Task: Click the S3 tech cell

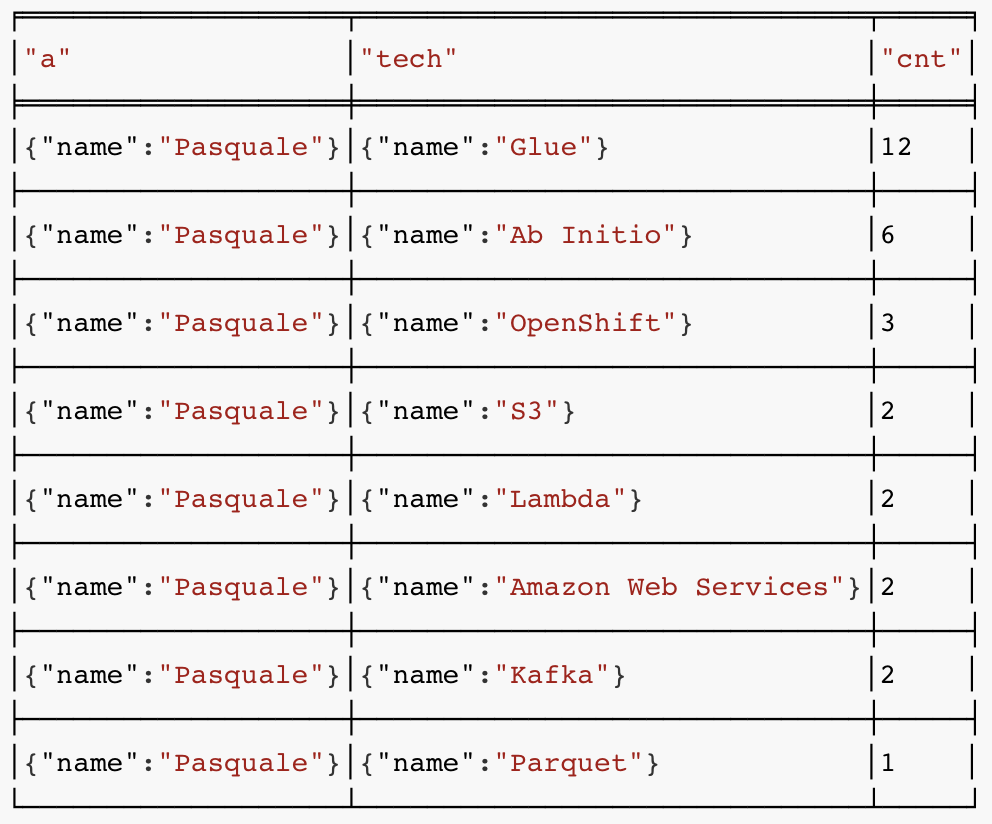Action: click(x=468, y=412)
